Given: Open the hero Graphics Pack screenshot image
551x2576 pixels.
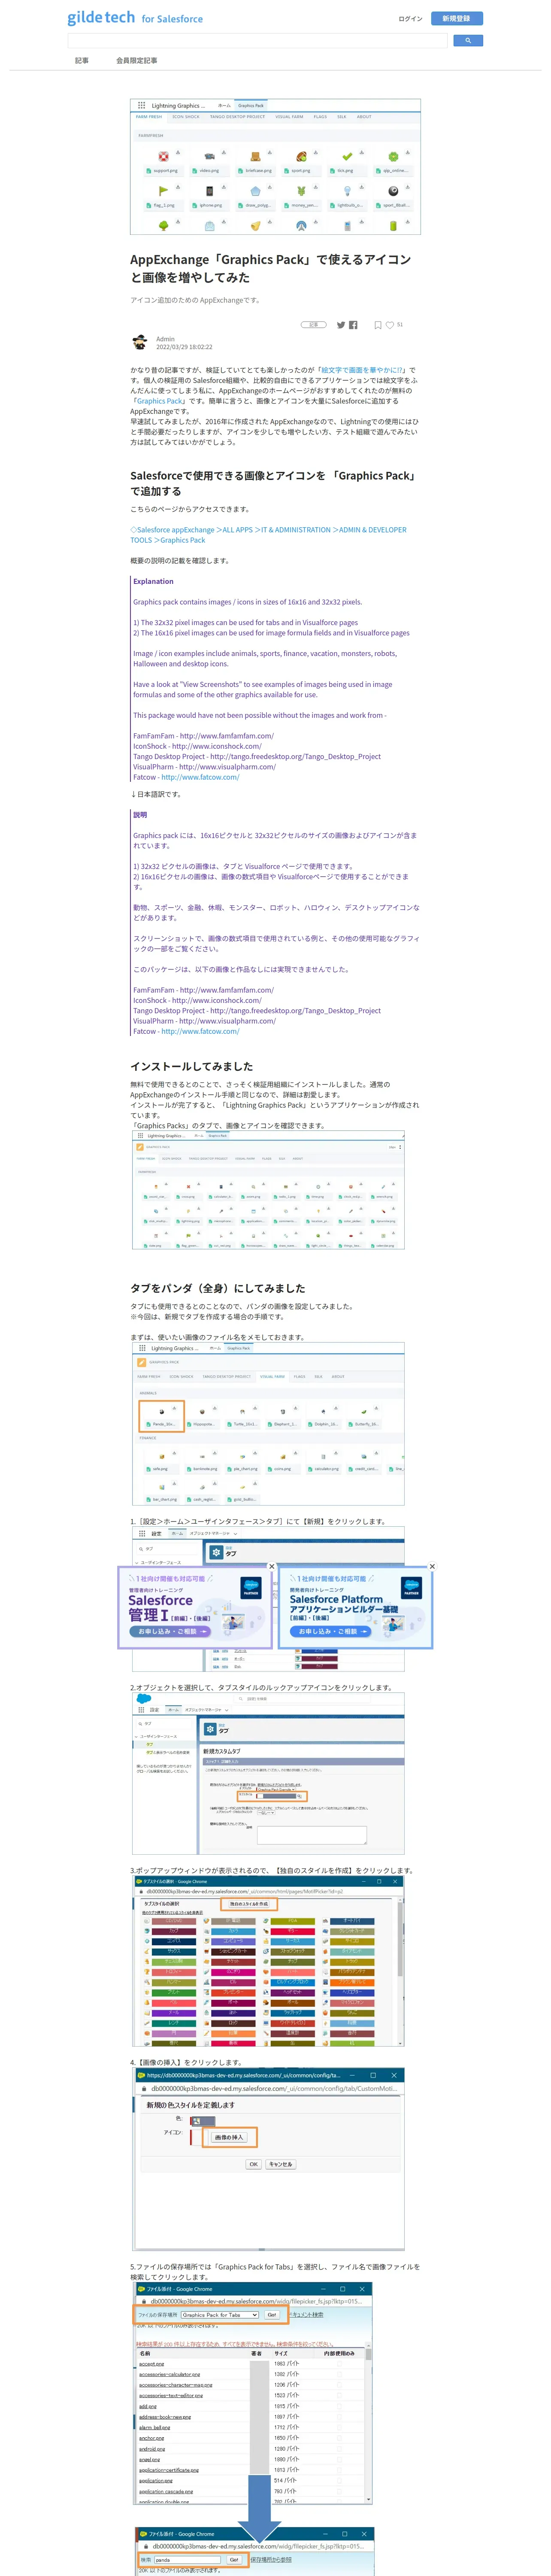Looking at the screenshot, I should 275,166.
